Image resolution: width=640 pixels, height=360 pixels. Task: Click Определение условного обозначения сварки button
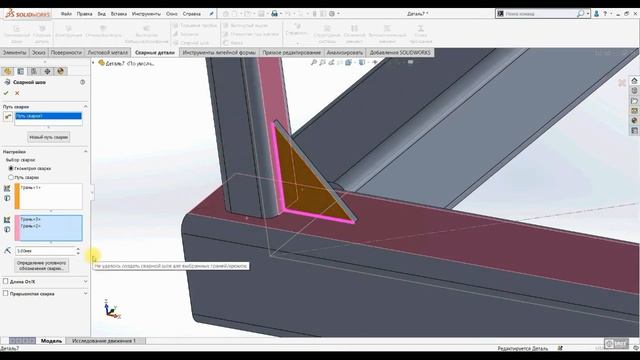tap(41, 266)
